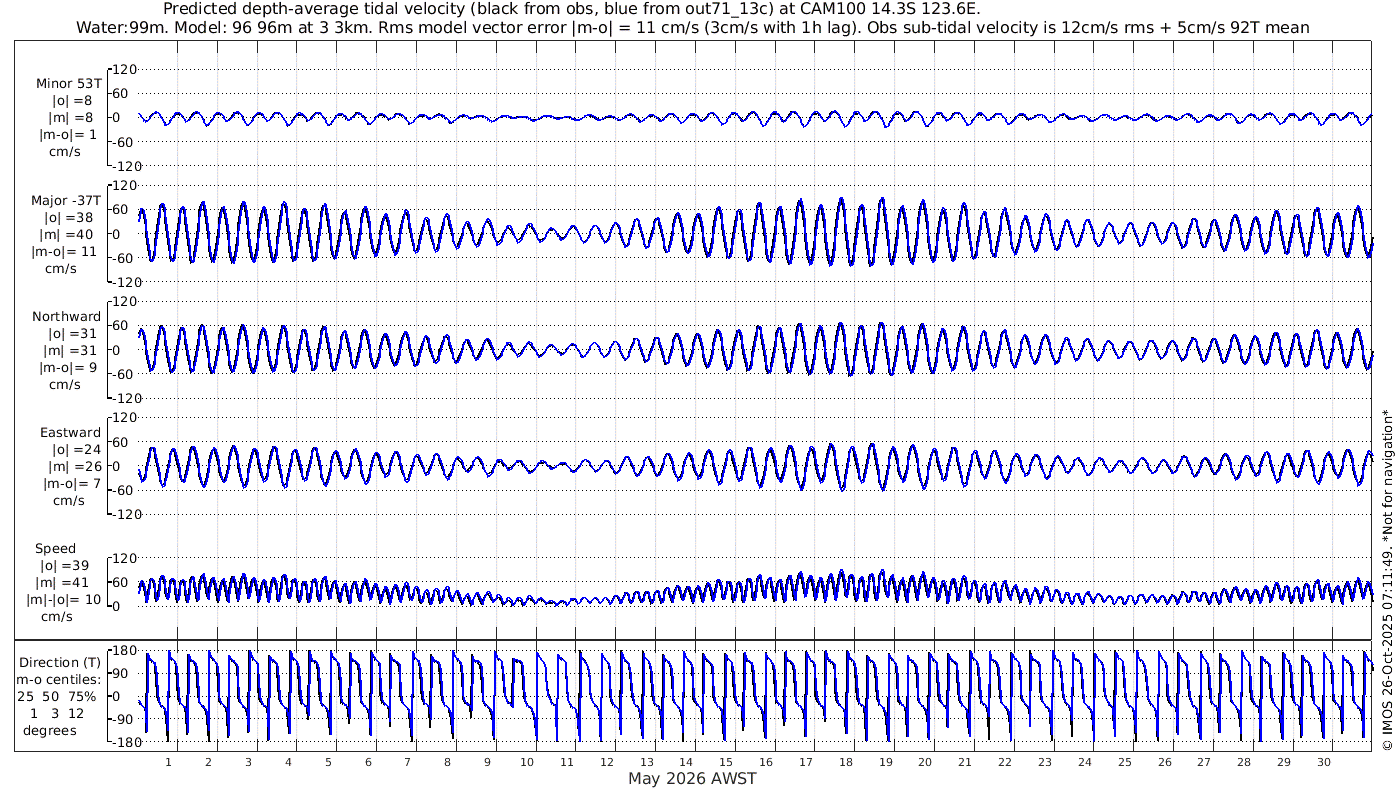Click the 'Major -37T' panel label
Image resolution: width=1400 pixels, height=800 pixels.
click(65, 201)
